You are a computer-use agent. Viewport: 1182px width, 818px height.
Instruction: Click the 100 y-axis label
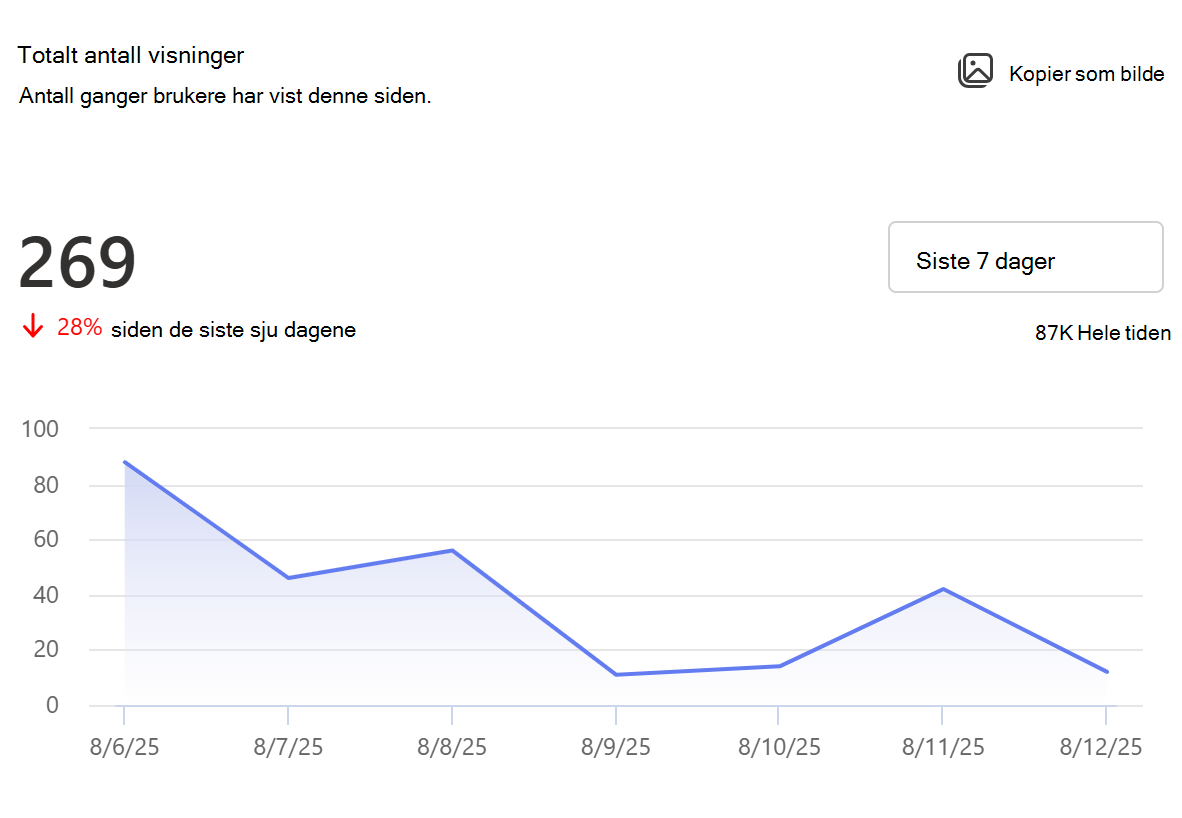(40, 429)
